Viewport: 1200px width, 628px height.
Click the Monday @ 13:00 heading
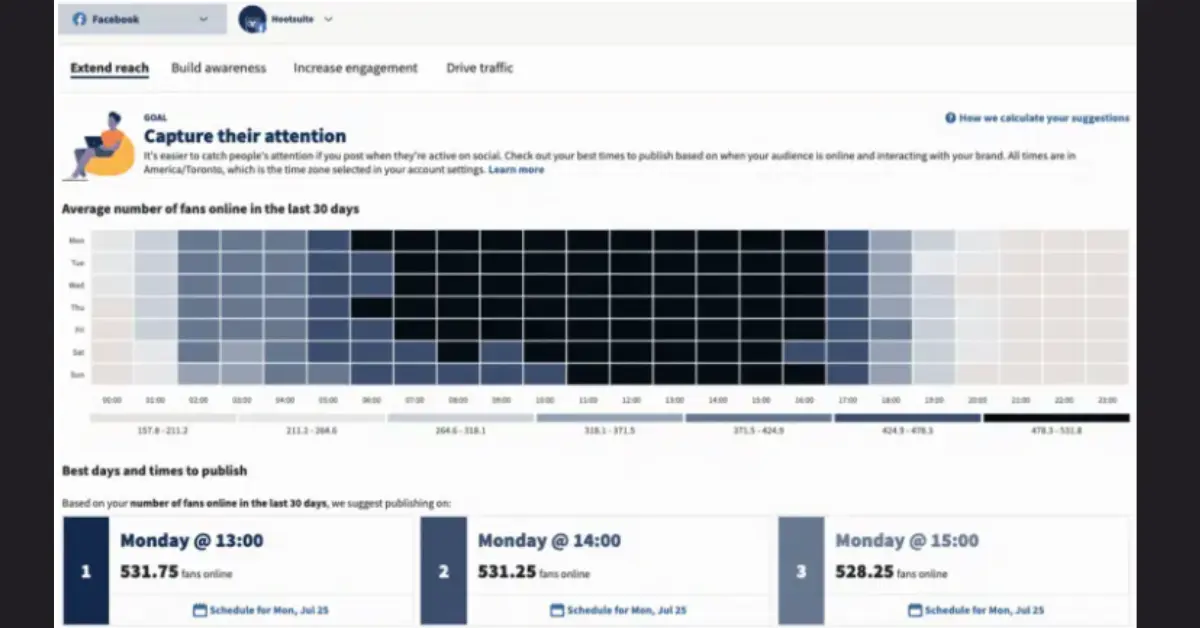pos(192,541)
